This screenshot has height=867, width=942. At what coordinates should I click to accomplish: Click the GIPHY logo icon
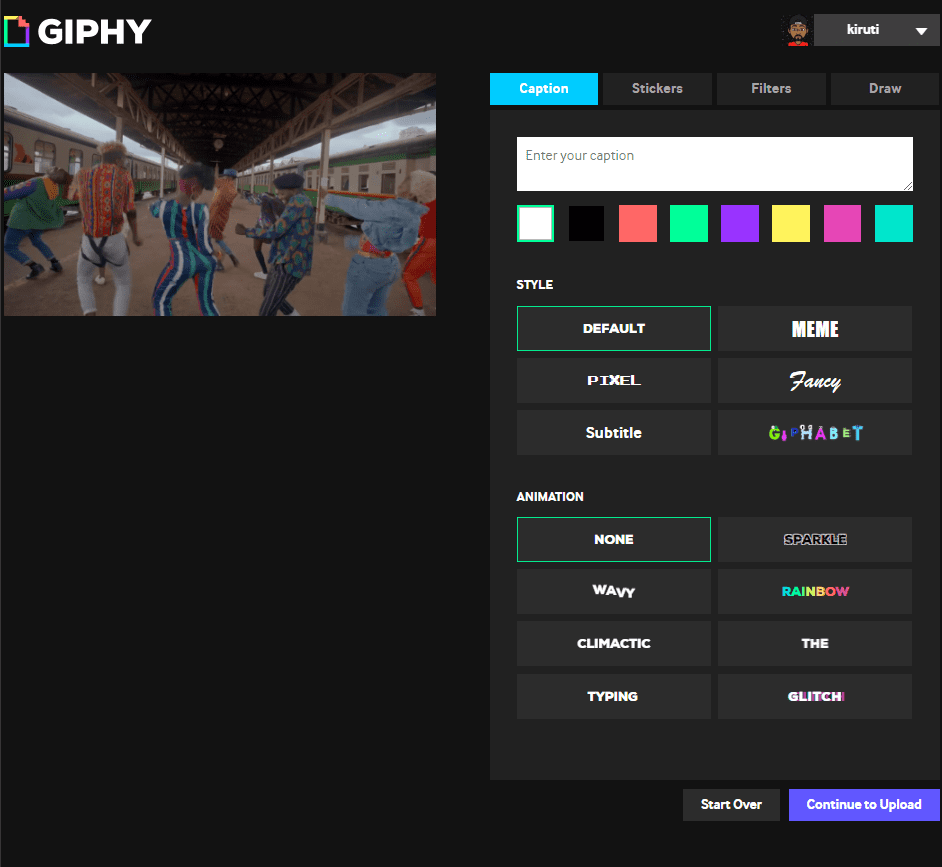coord(16,31)
